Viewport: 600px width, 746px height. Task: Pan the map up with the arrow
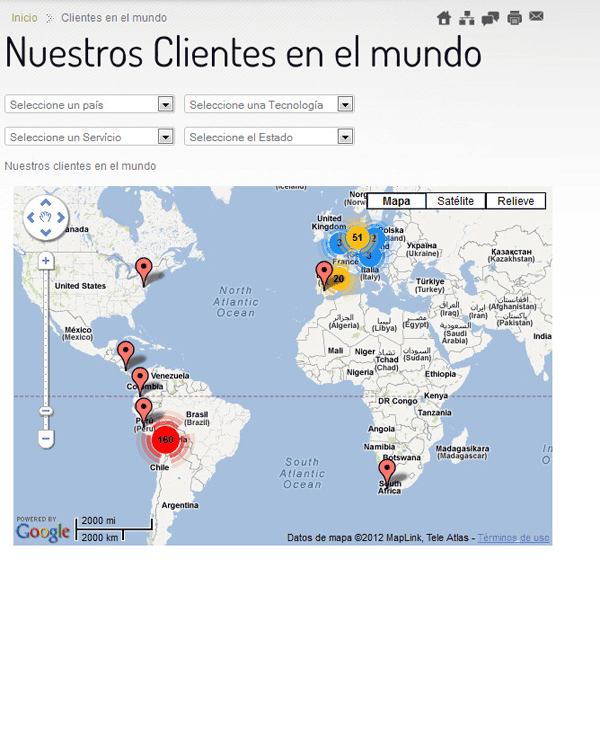[46, 202]
